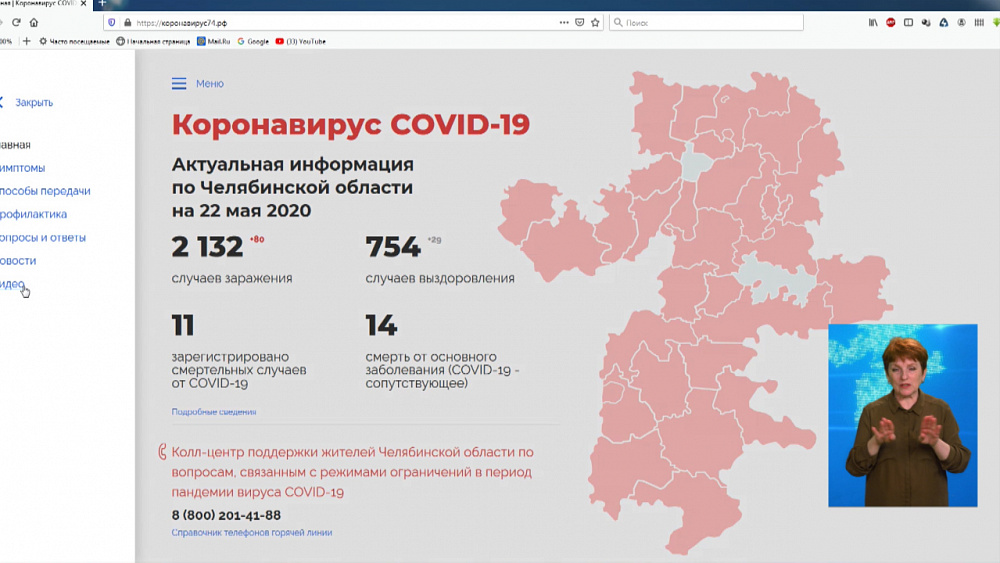The width and height of the screenshot is (1000, 563).
Task: Open Вопросы и ответы in side menu
Action: point(43,237)
